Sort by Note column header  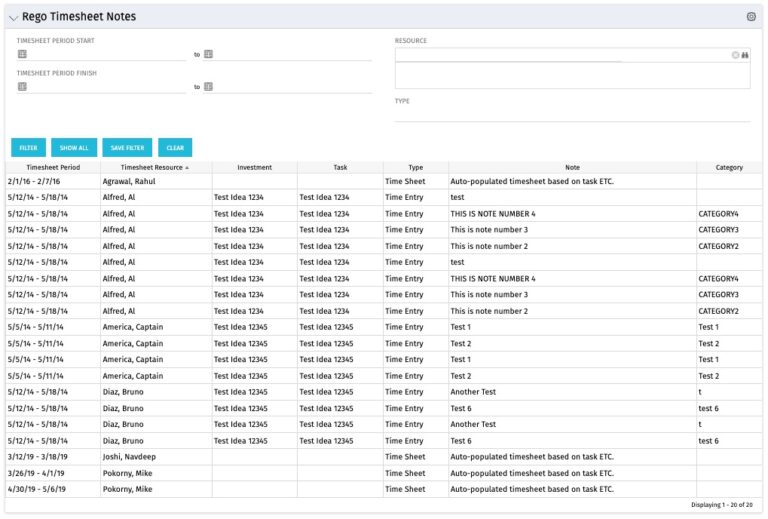point(572,167)
